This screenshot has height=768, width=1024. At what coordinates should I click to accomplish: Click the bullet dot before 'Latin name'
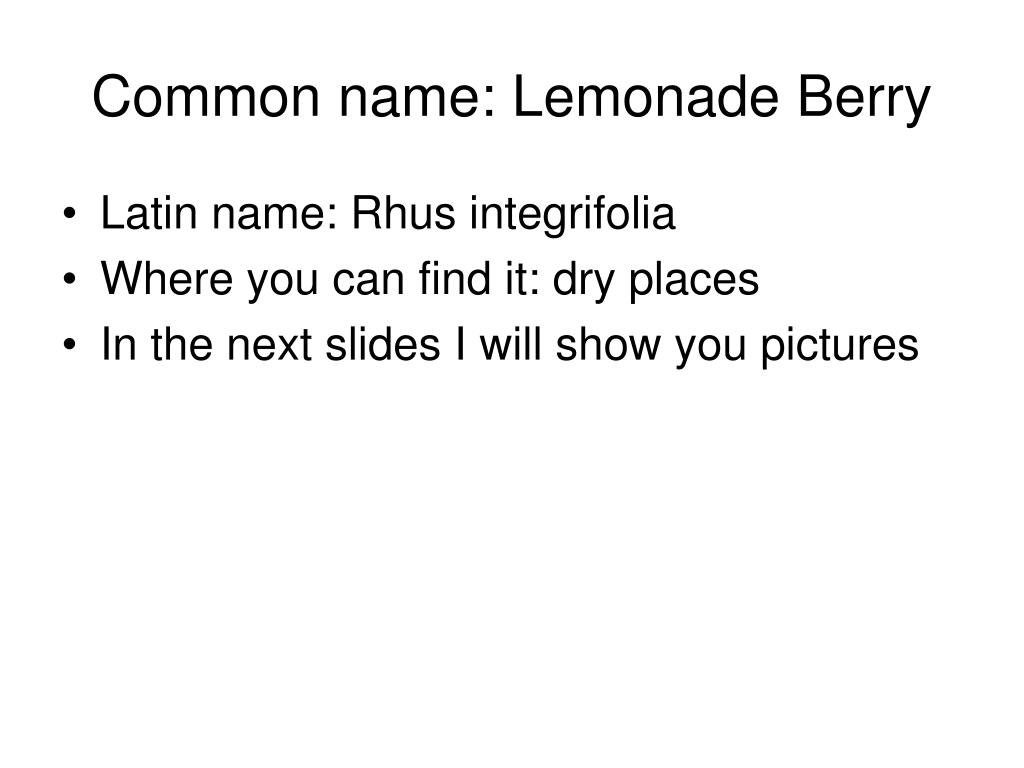(x=70, y=214)
